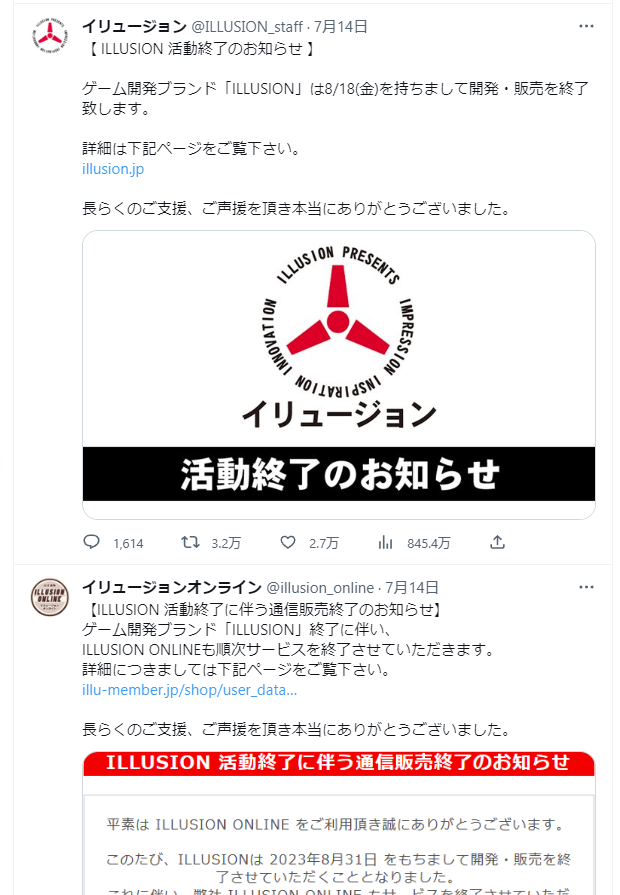Open more options on first tweet

(586, 26)
